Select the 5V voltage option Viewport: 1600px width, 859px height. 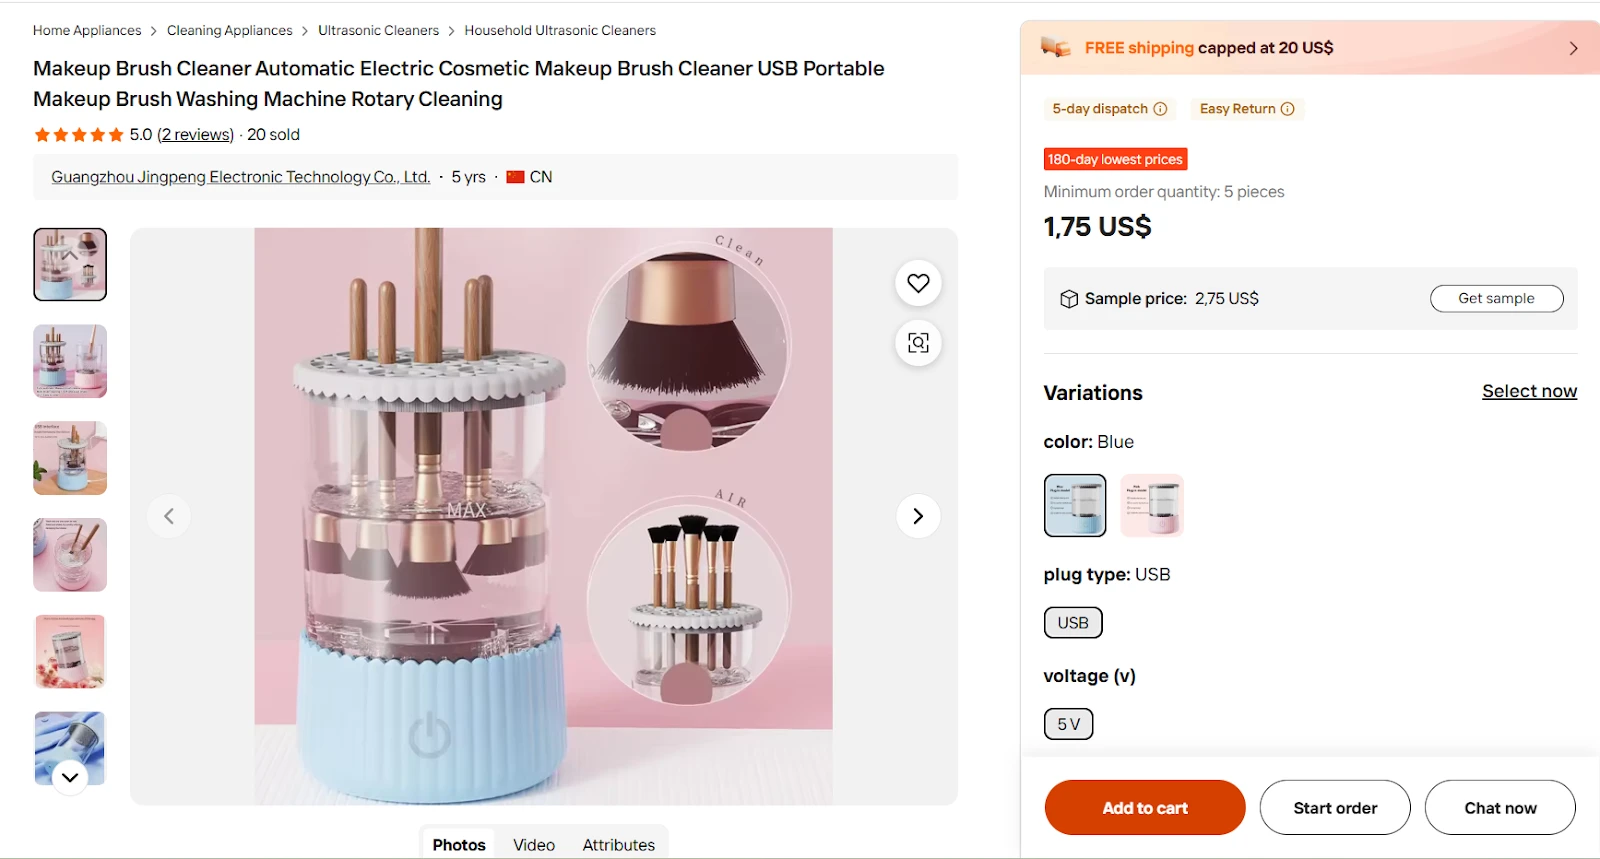(x=1068, y=724)
